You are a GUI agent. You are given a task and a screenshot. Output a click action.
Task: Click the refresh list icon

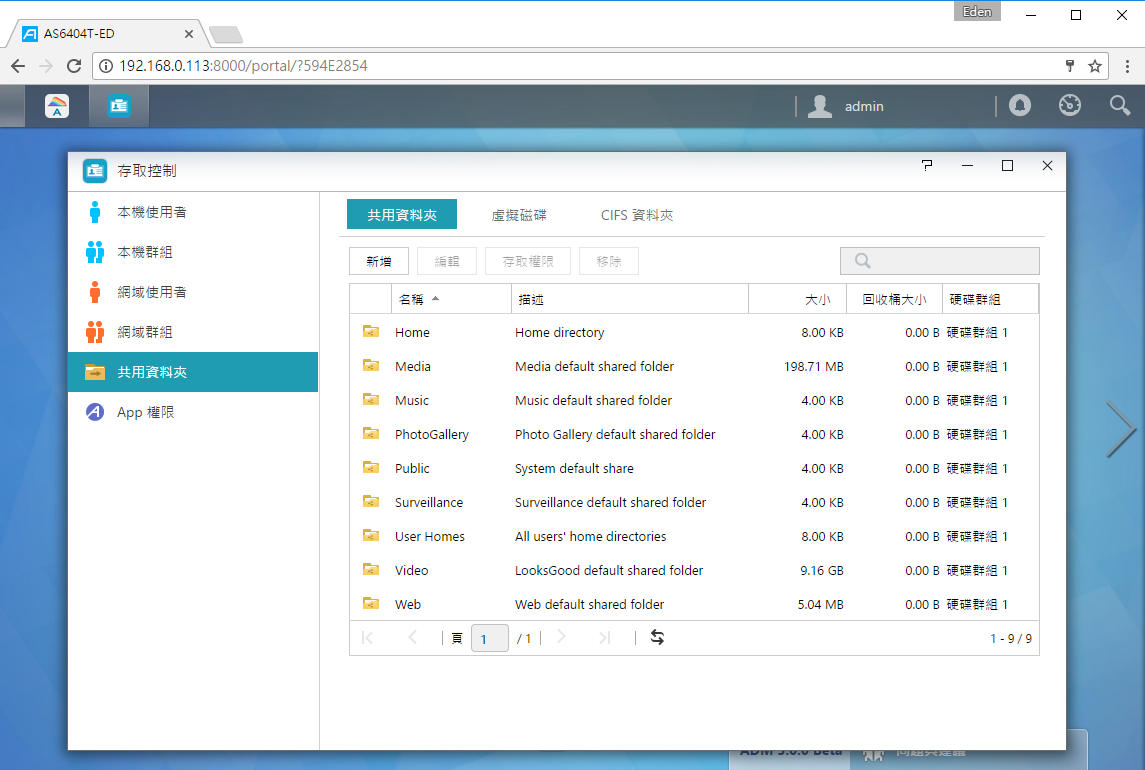click(x=657, y=638)
